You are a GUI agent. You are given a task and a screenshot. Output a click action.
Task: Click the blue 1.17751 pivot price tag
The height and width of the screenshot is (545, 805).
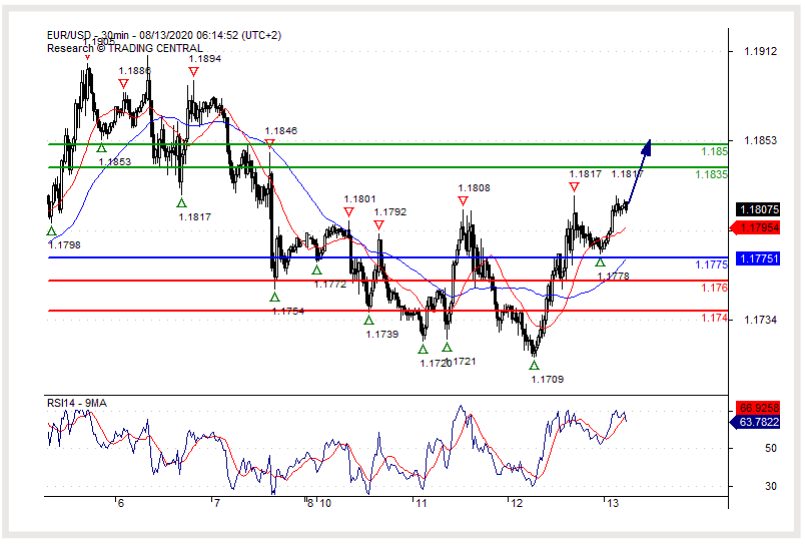click(758, 258)
